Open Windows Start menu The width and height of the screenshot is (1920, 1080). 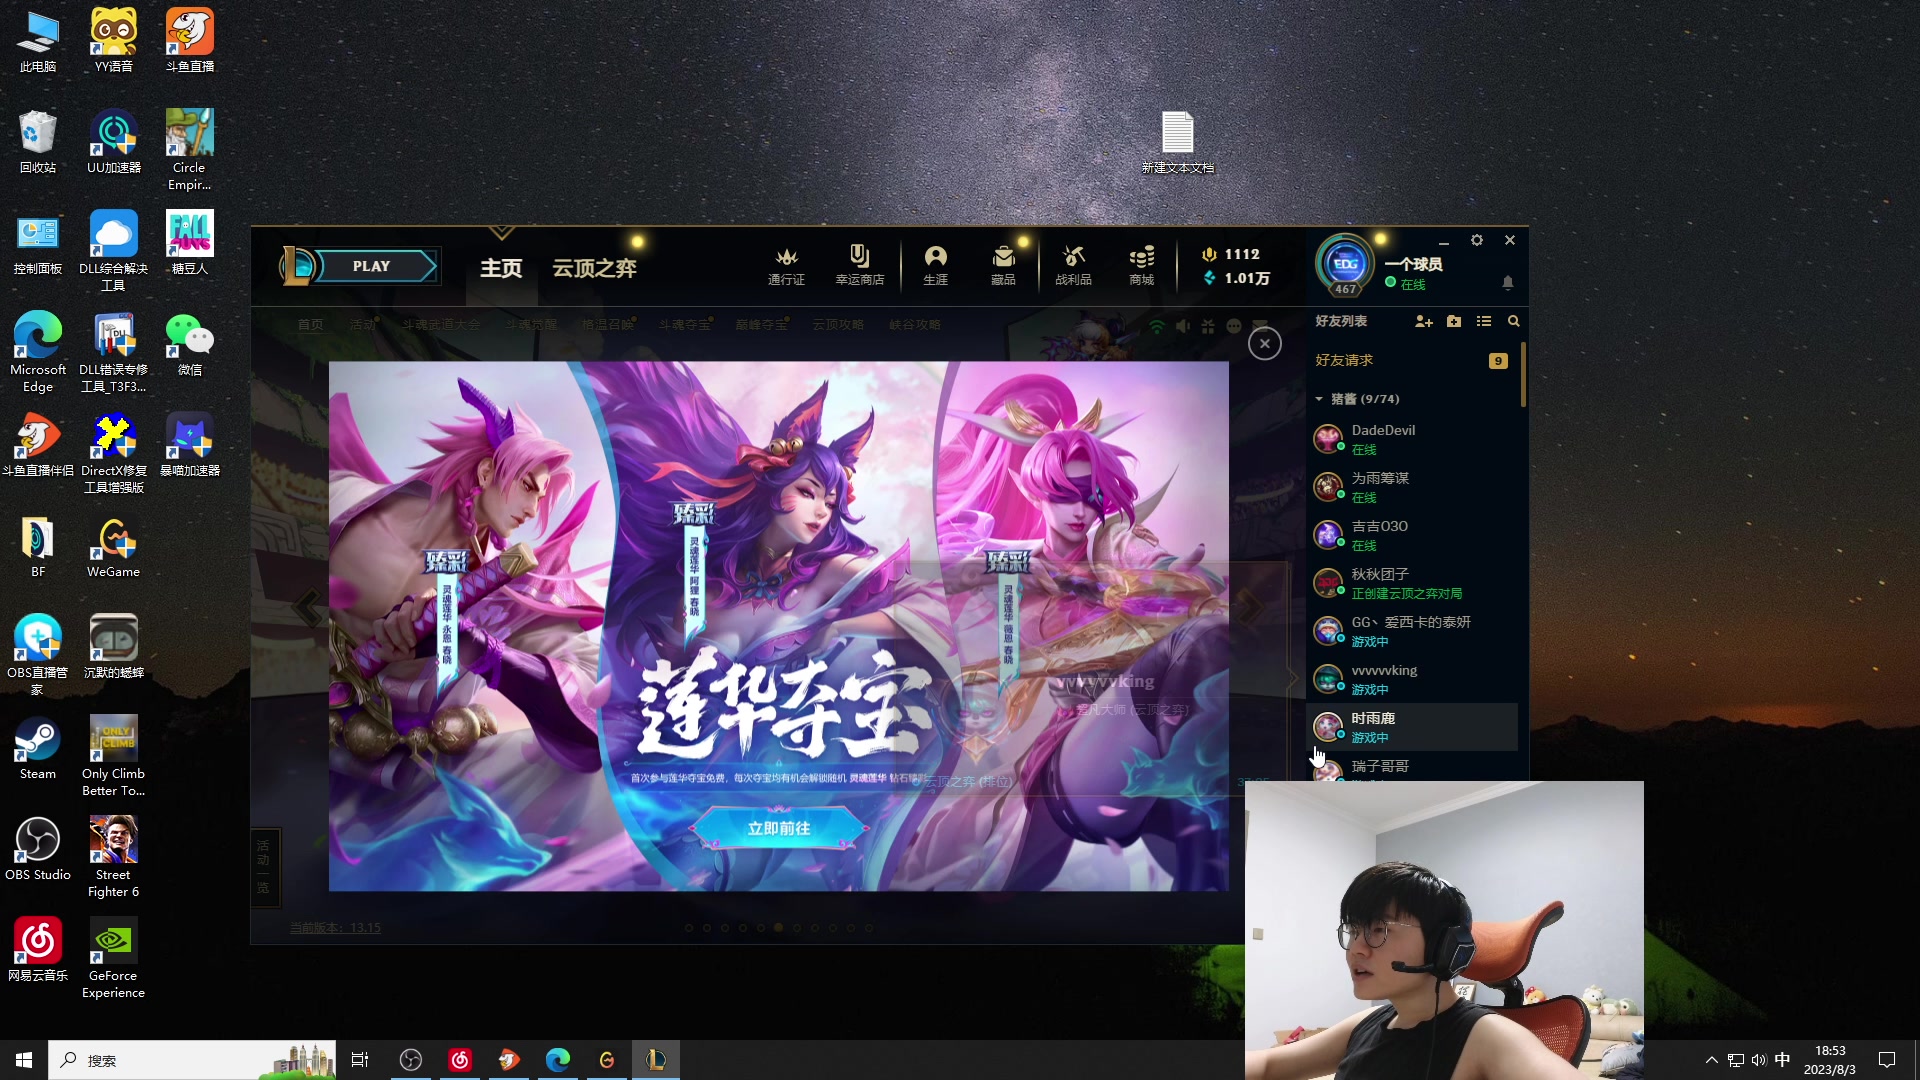(24, 1060)
